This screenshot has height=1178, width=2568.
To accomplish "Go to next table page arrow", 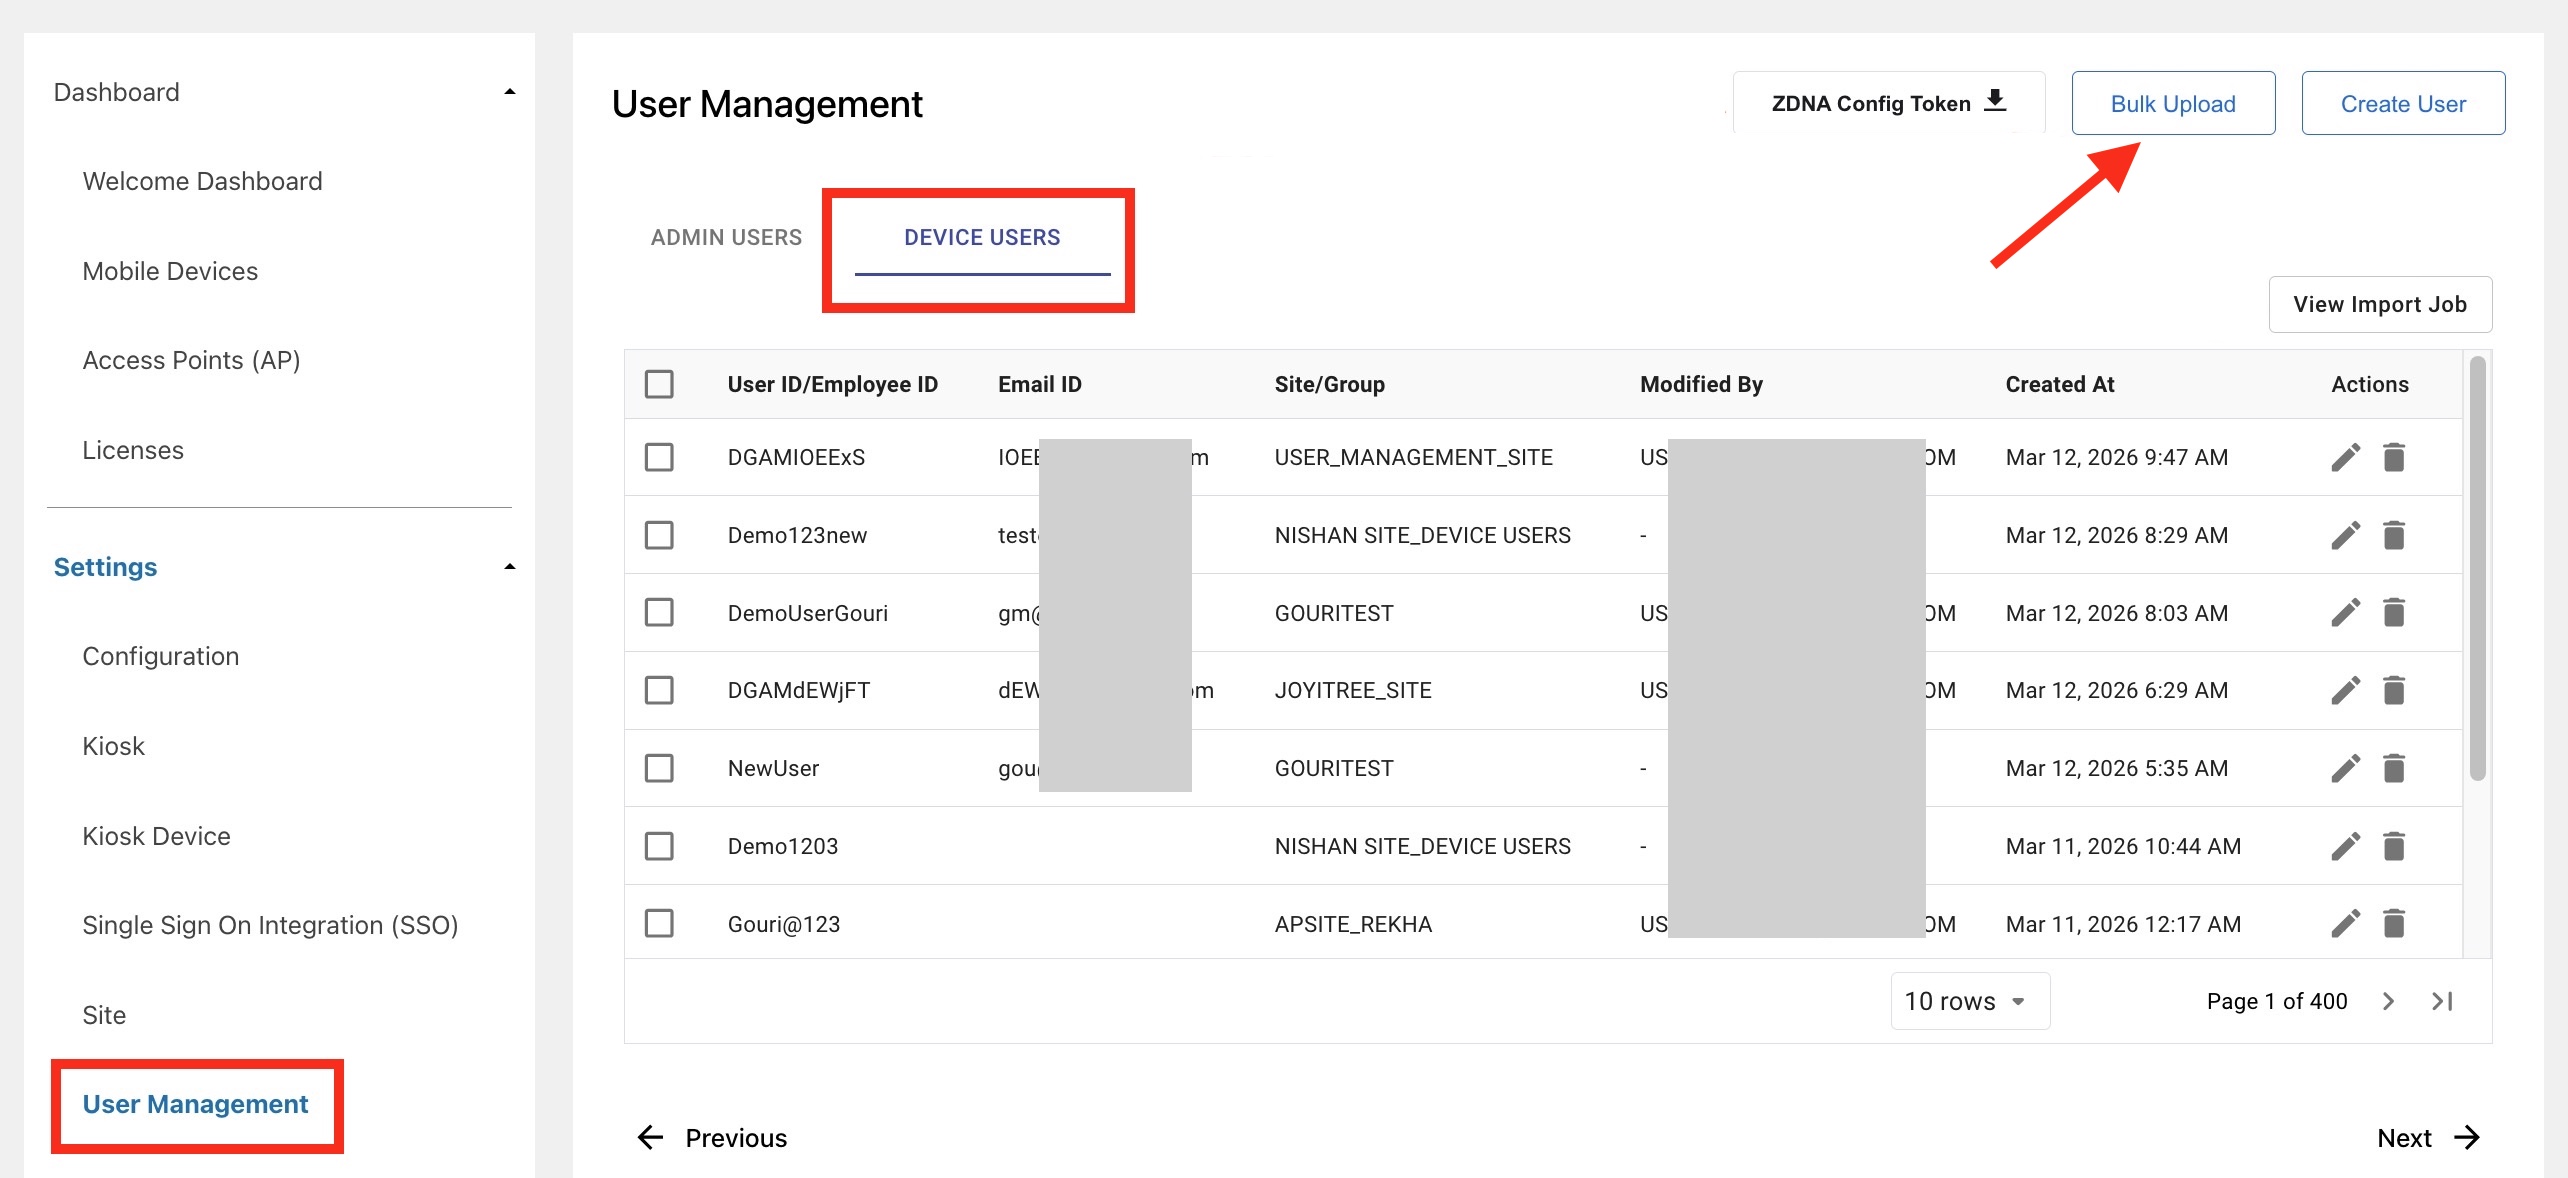I will coord(2389,1001).
